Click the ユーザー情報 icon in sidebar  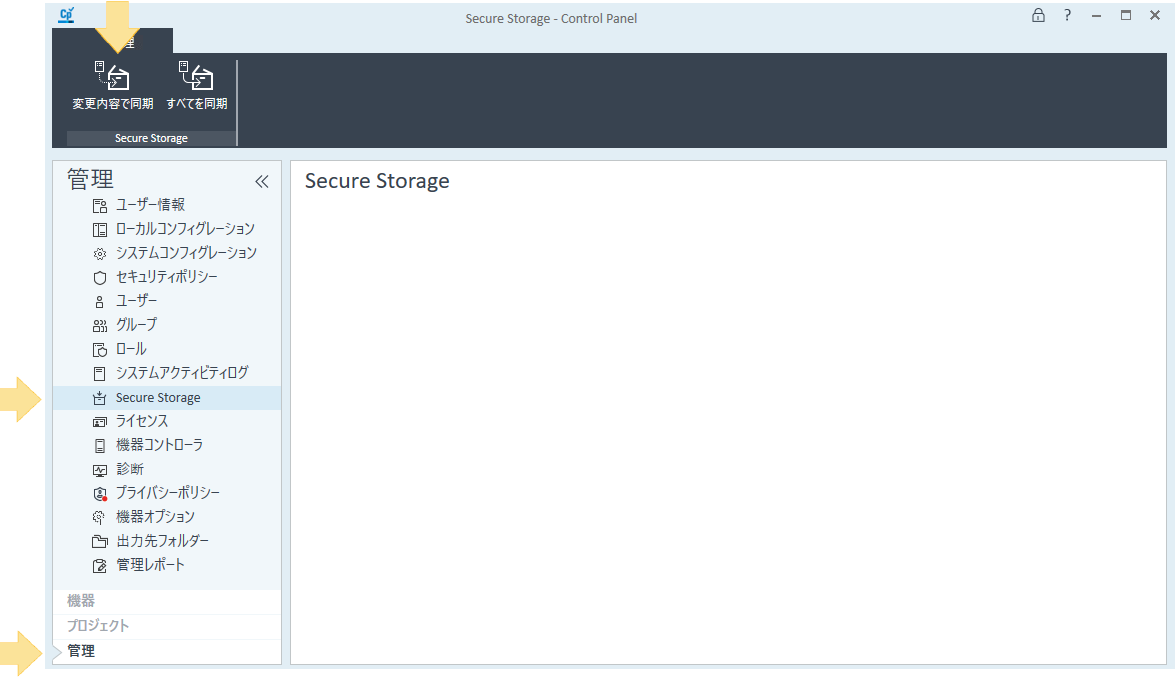click(100, 206)
